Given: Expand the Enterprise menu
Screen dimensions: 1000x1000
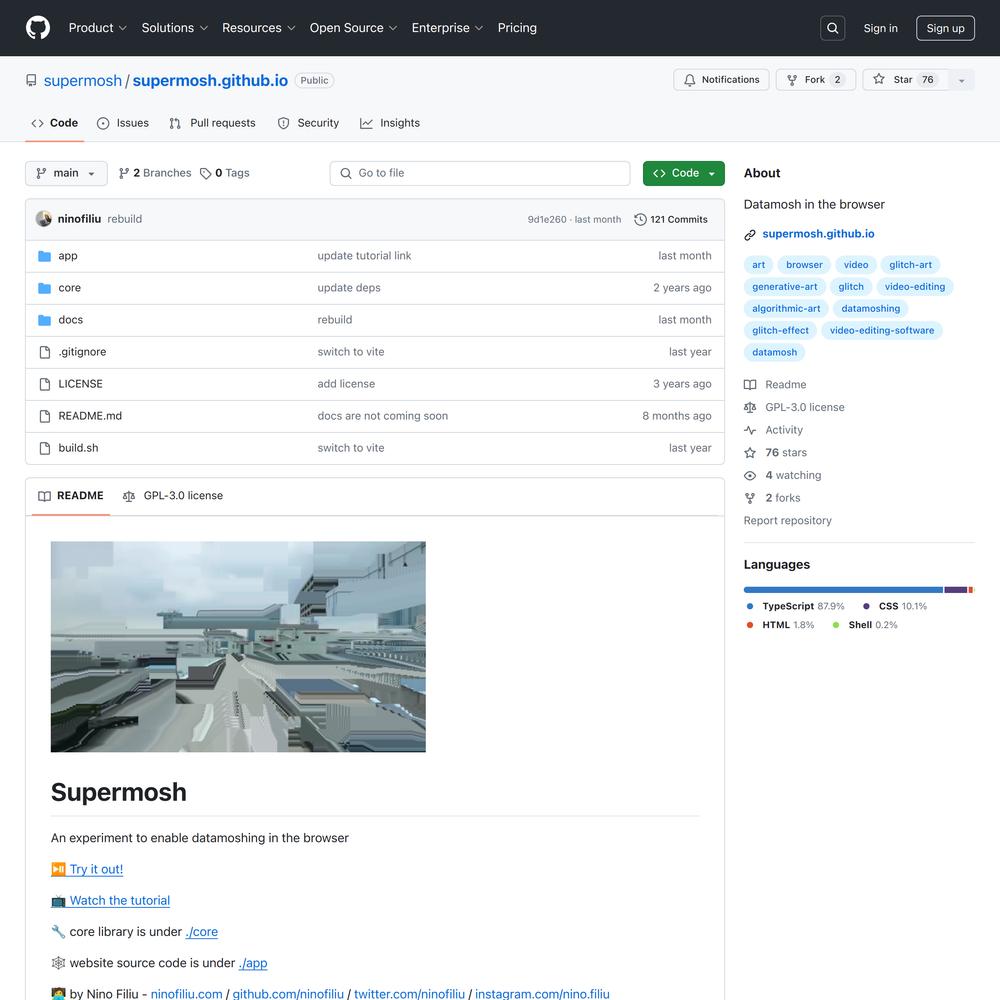Looking at the screenshot, I should coord(447,28).
